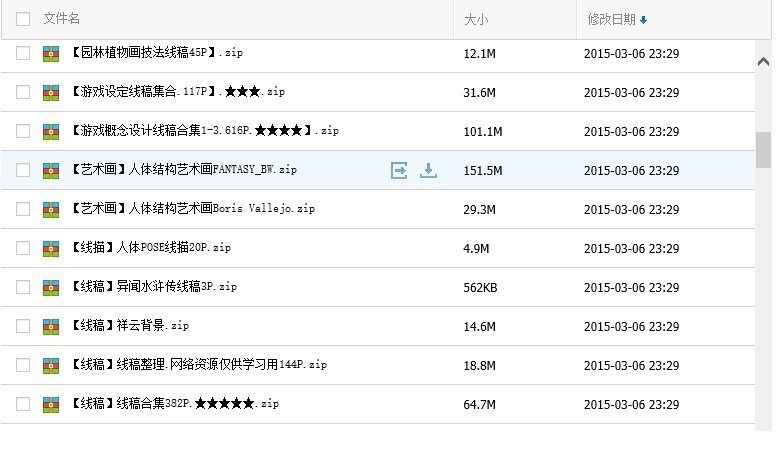The width and height of the screenshot is (780, 454).
Task: Click the 12.1M size value
Action: (x=480, y=54)
